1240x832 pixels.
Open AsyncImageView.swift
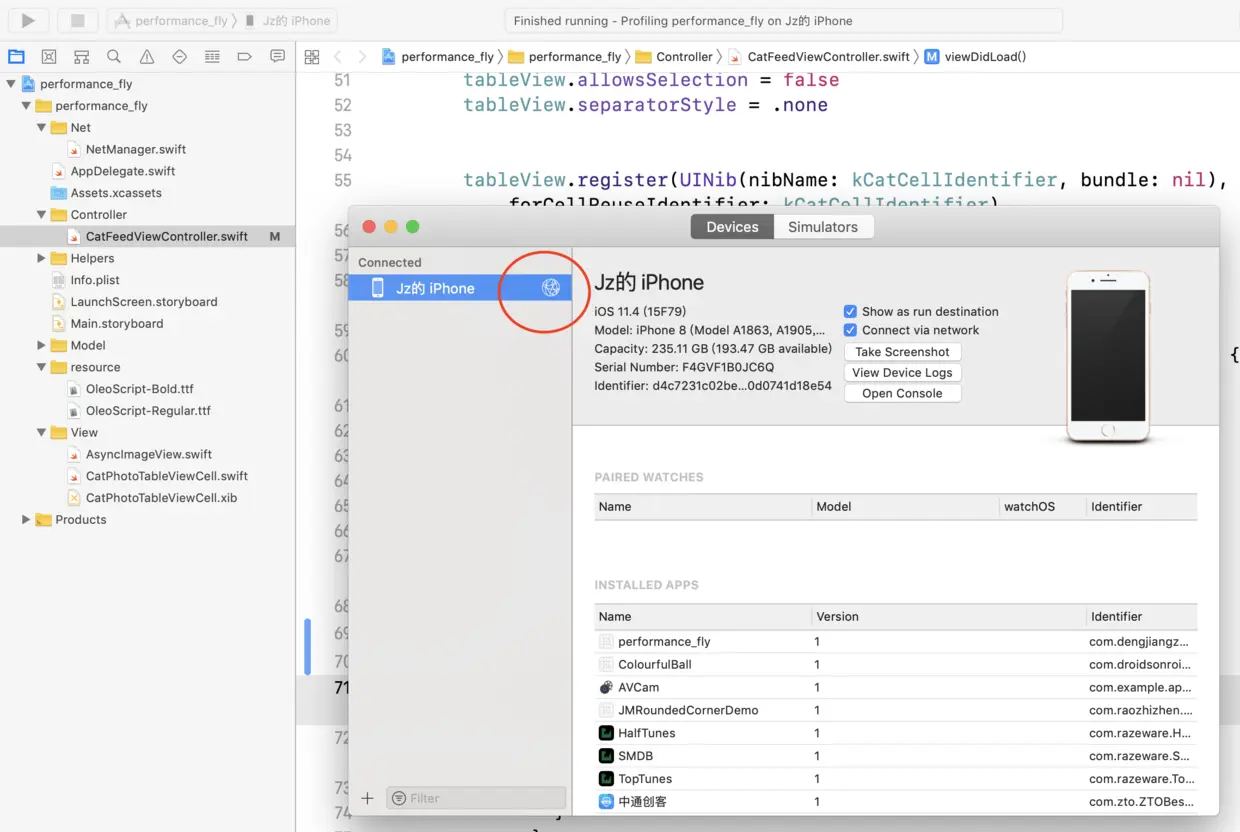pyautogui.click(x=148, y=454)
